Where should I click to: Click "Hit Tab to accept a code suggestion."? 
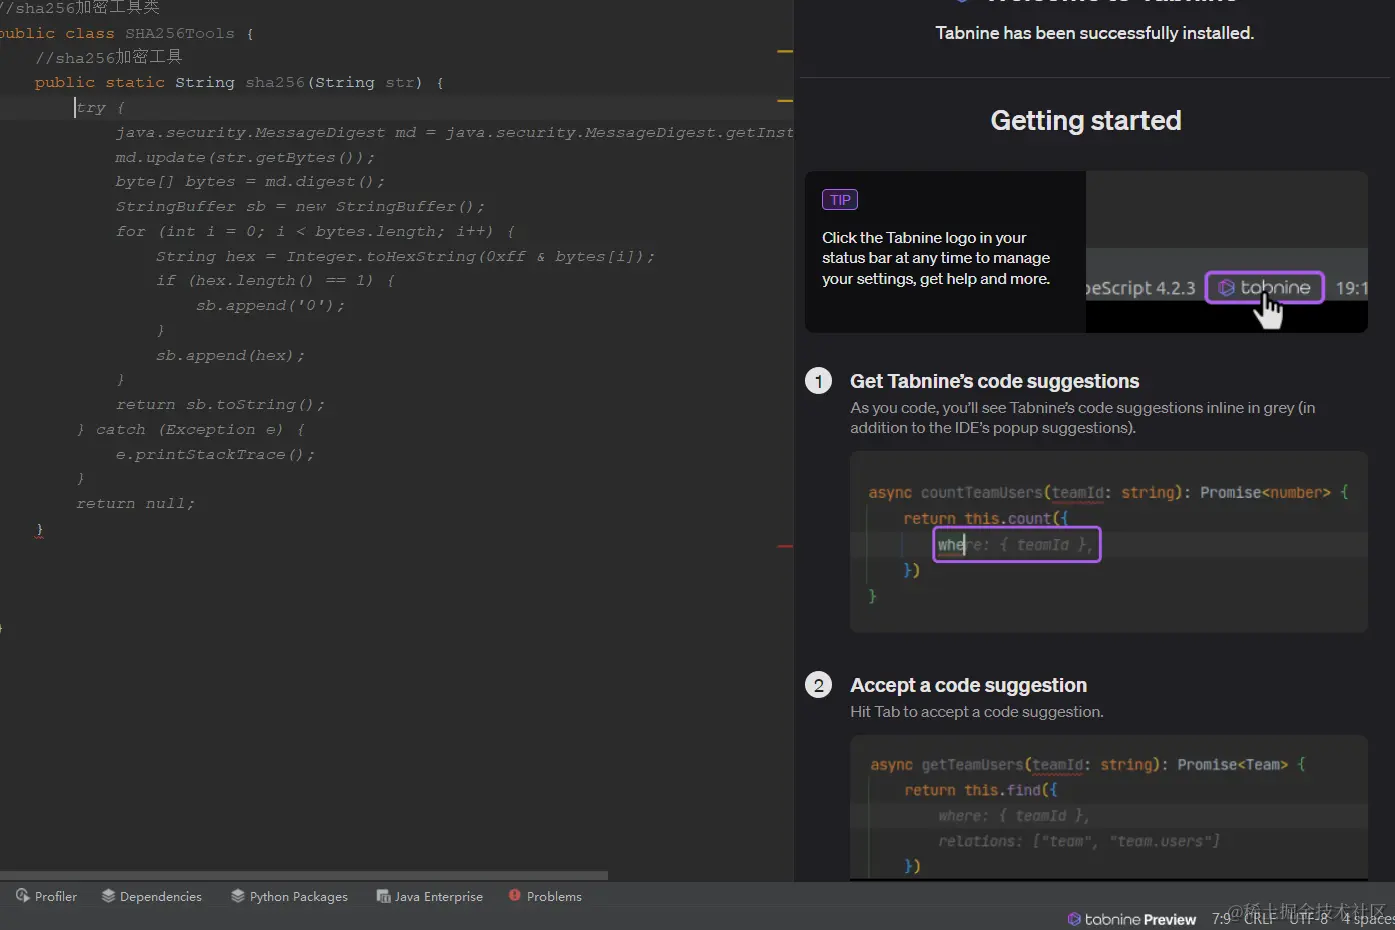[x=977, y=712]
